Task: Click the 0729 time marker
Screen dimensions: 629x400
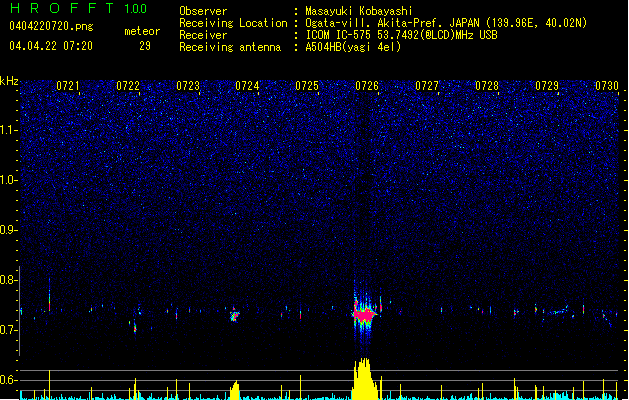Action: [x=547, y=86]
